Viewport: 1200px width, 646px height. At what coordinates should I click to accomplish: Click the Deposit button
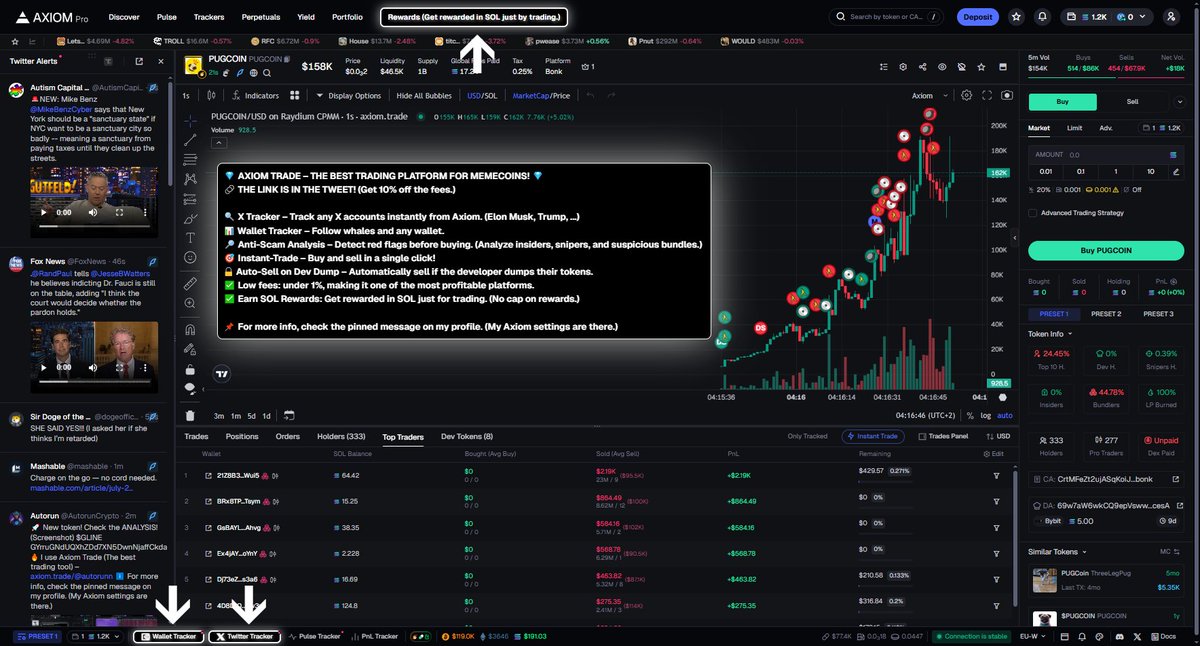[977, 17]
